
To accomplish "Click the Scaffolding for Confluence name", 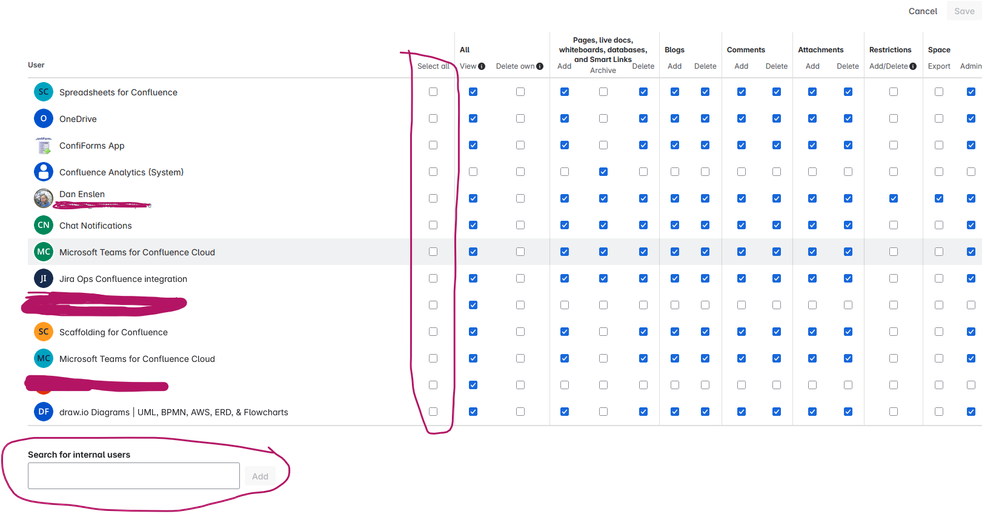I will (113, 333).
